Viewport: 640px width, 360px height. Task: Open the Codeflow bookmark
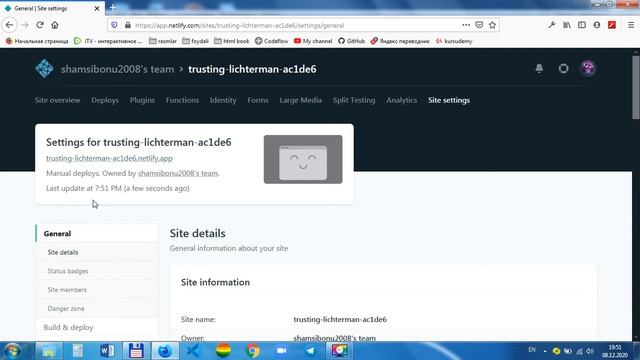point(271,41)
